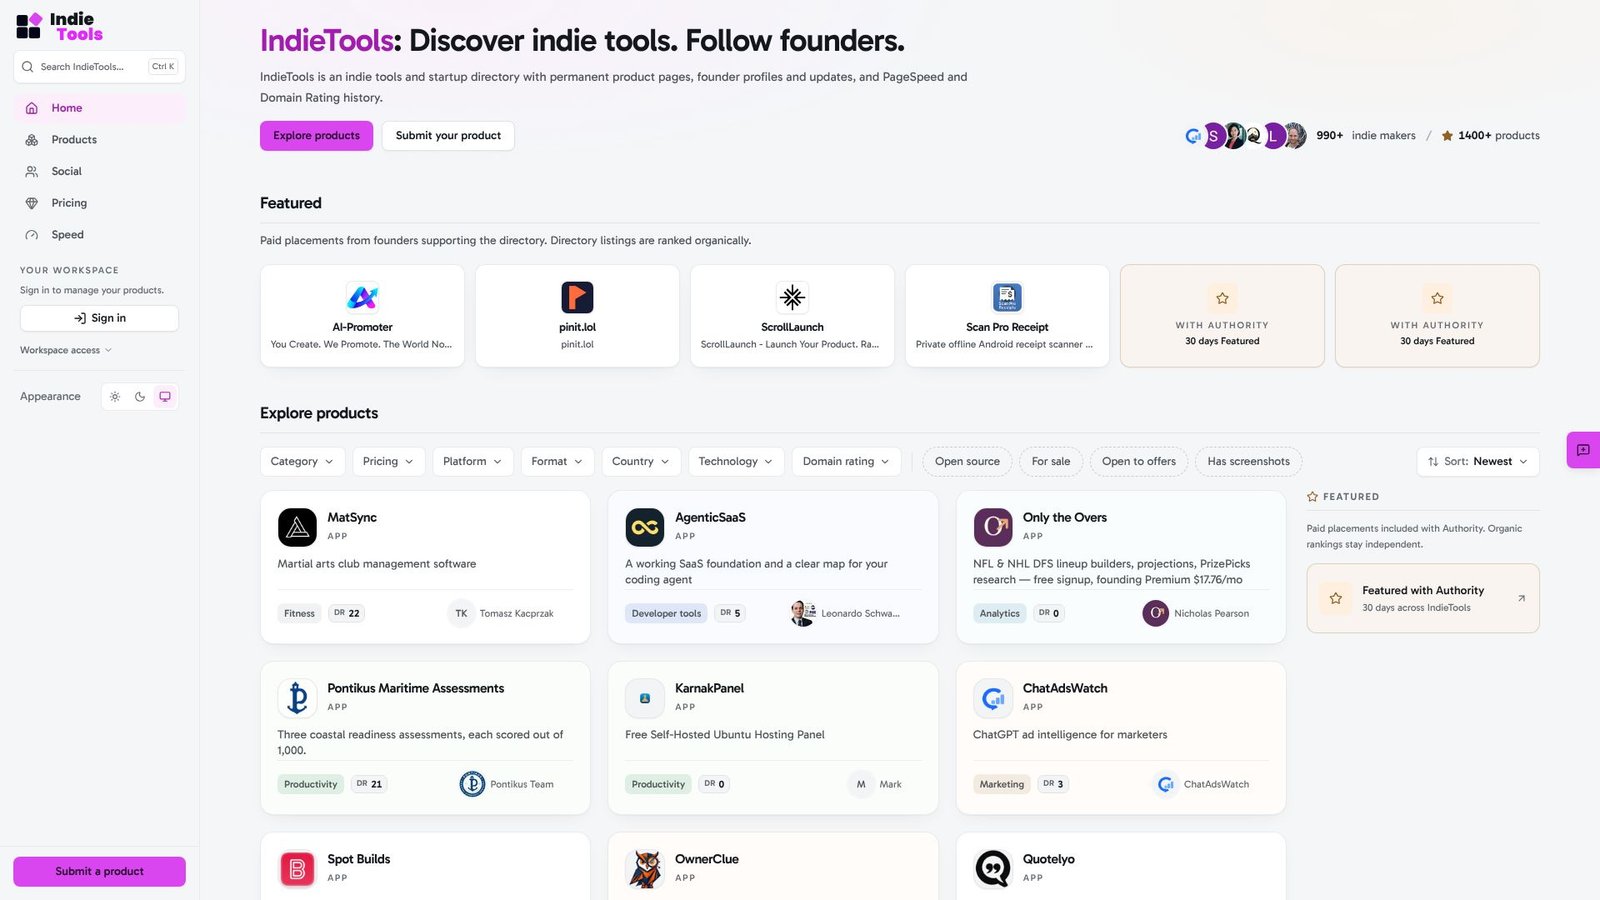Click the ChatAdsWatch app icon

pos(993,698)
